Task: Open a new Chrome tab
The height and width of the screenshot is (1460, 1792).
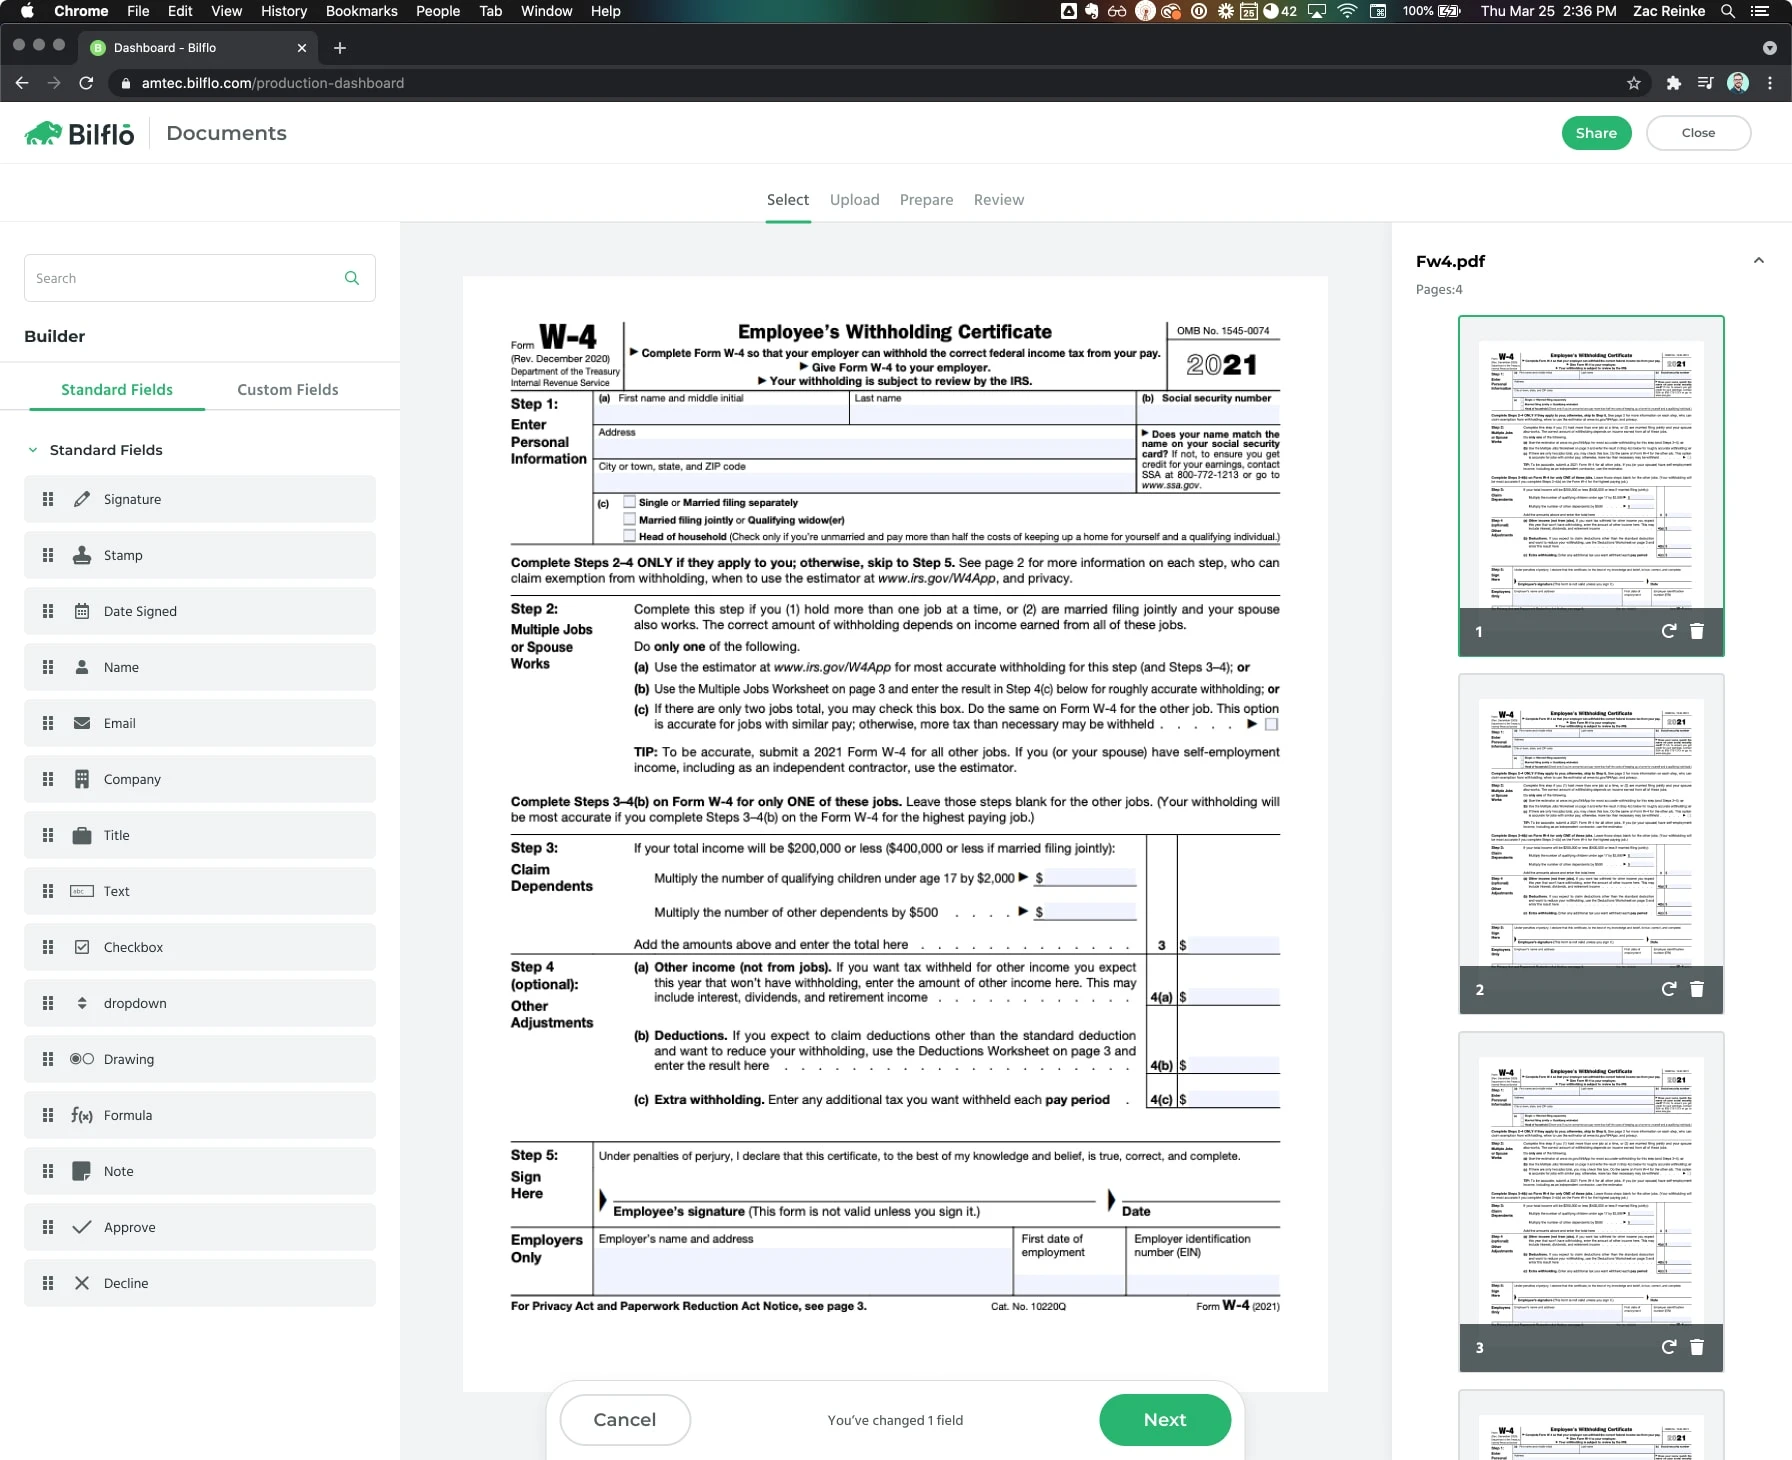Action: pos(340,48)
